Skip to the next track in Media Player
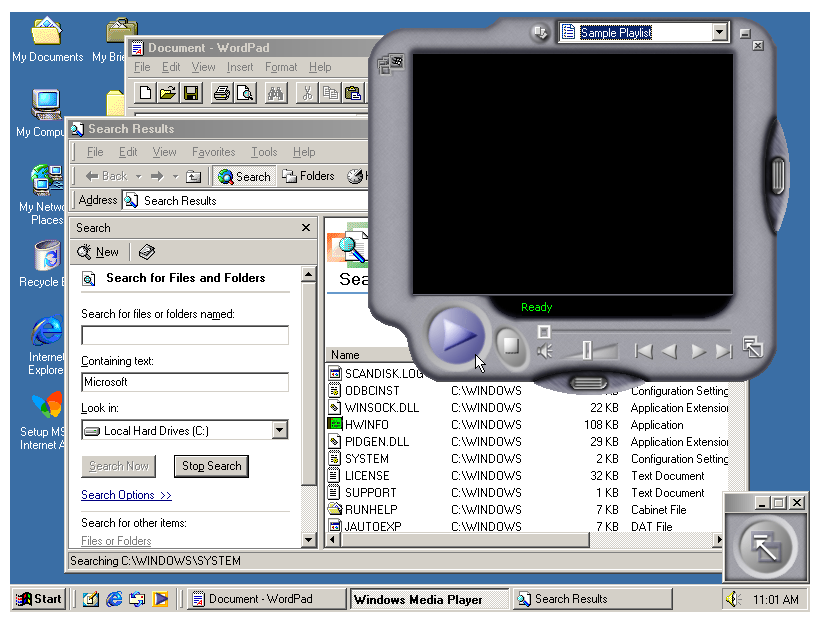Screen dimensions: 817x618 click(x=724, y=351)
